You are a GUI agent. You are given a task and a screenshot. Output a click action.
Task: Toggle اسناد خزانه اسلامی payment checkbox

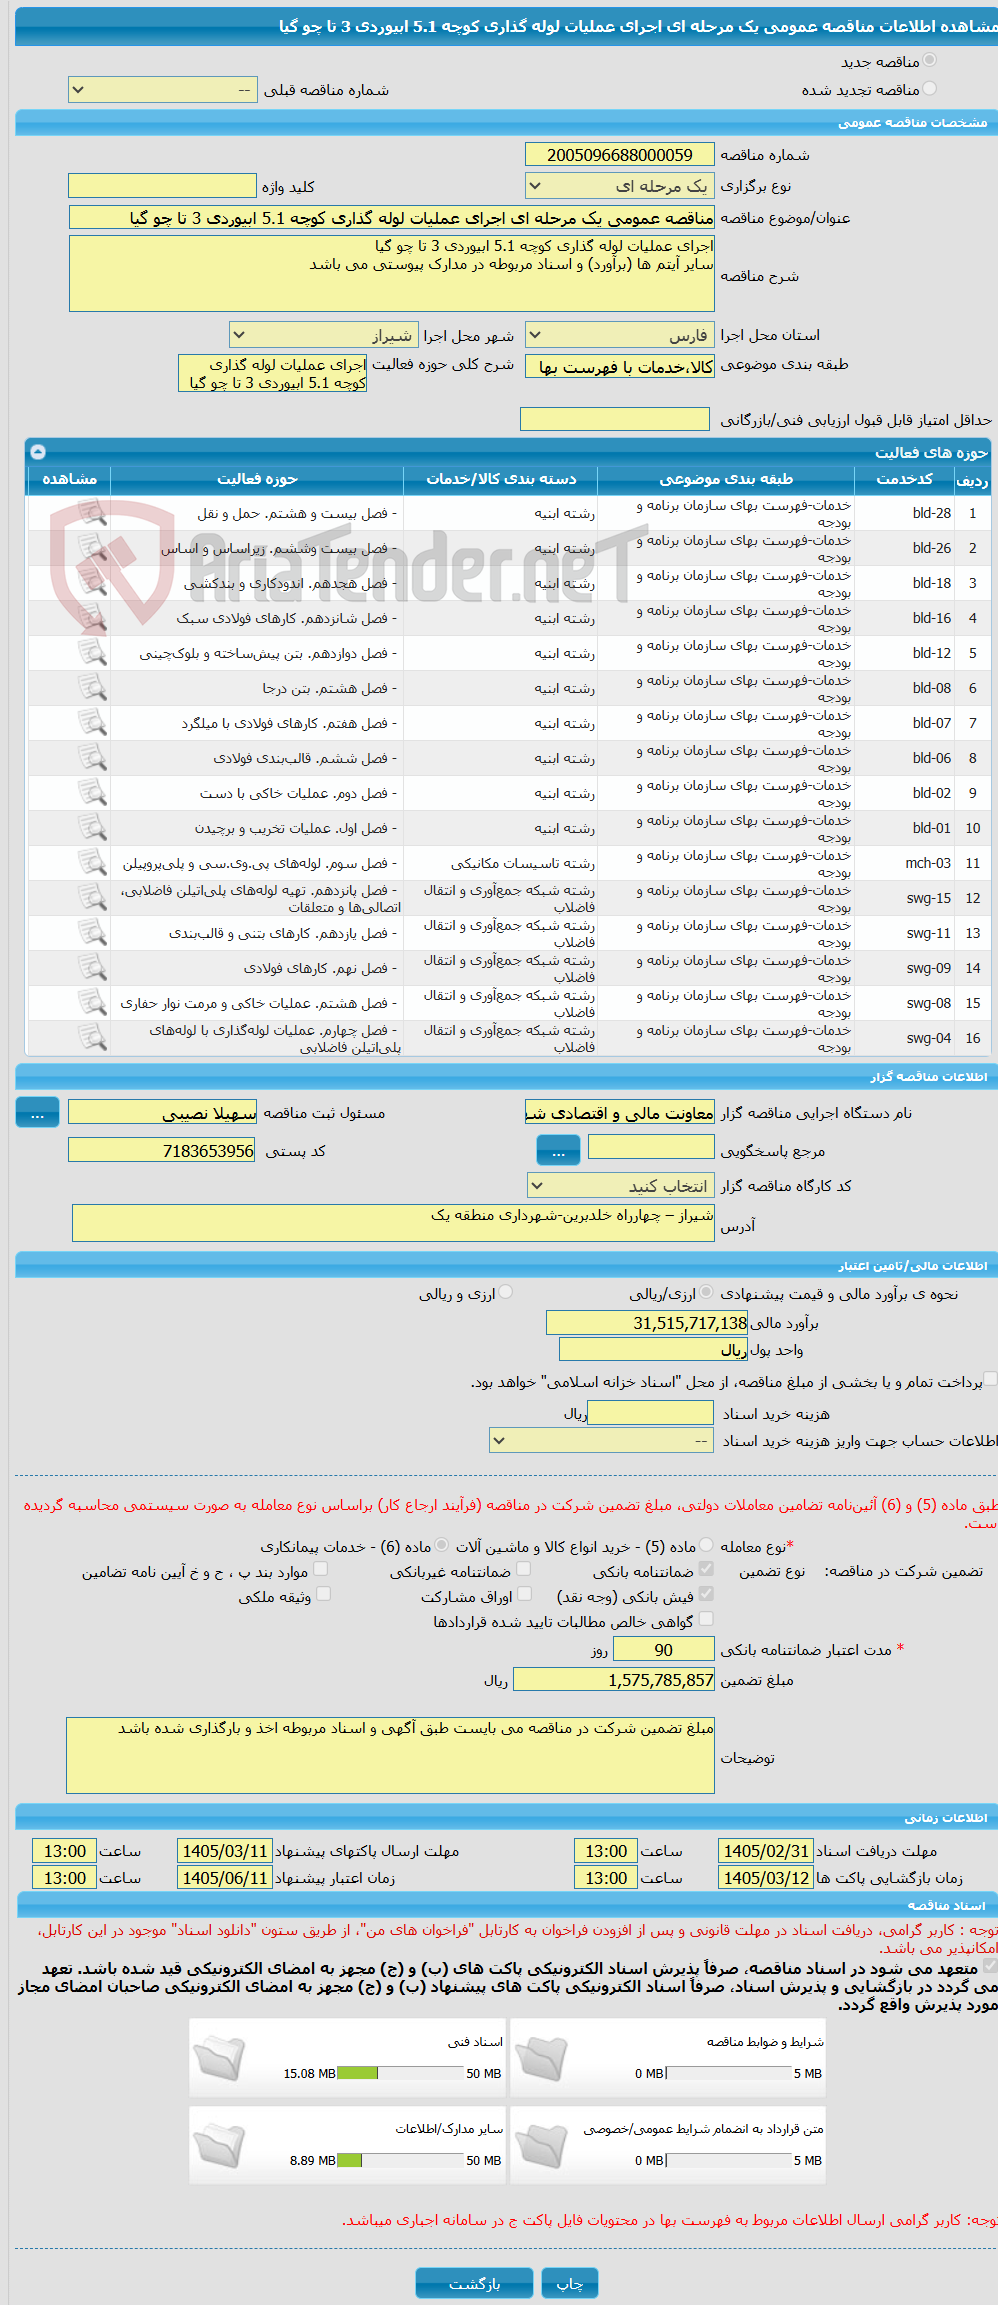pyautogui.click(x=990, y=1379)
